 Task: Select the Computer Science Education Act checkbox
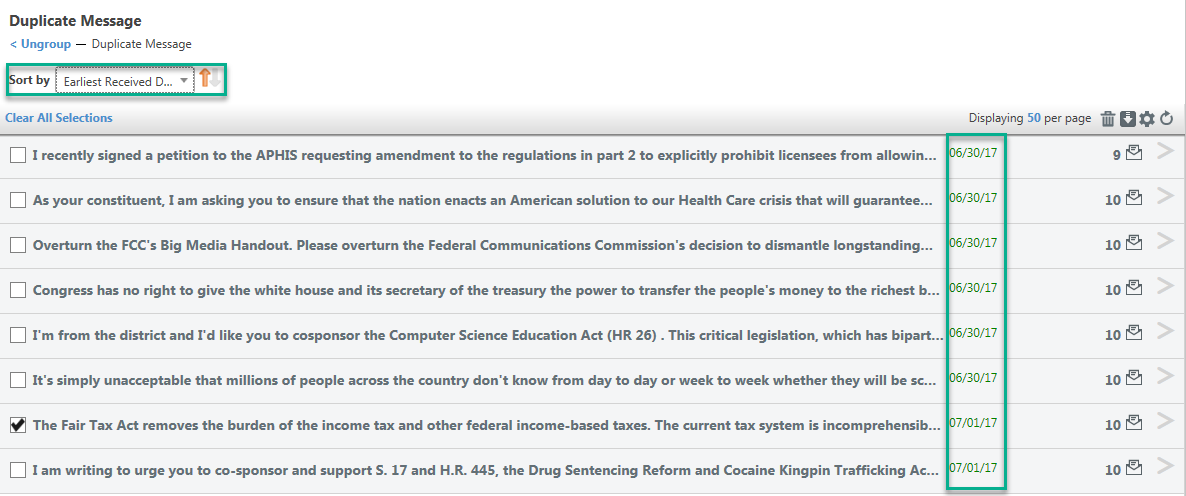pos(18,336)
